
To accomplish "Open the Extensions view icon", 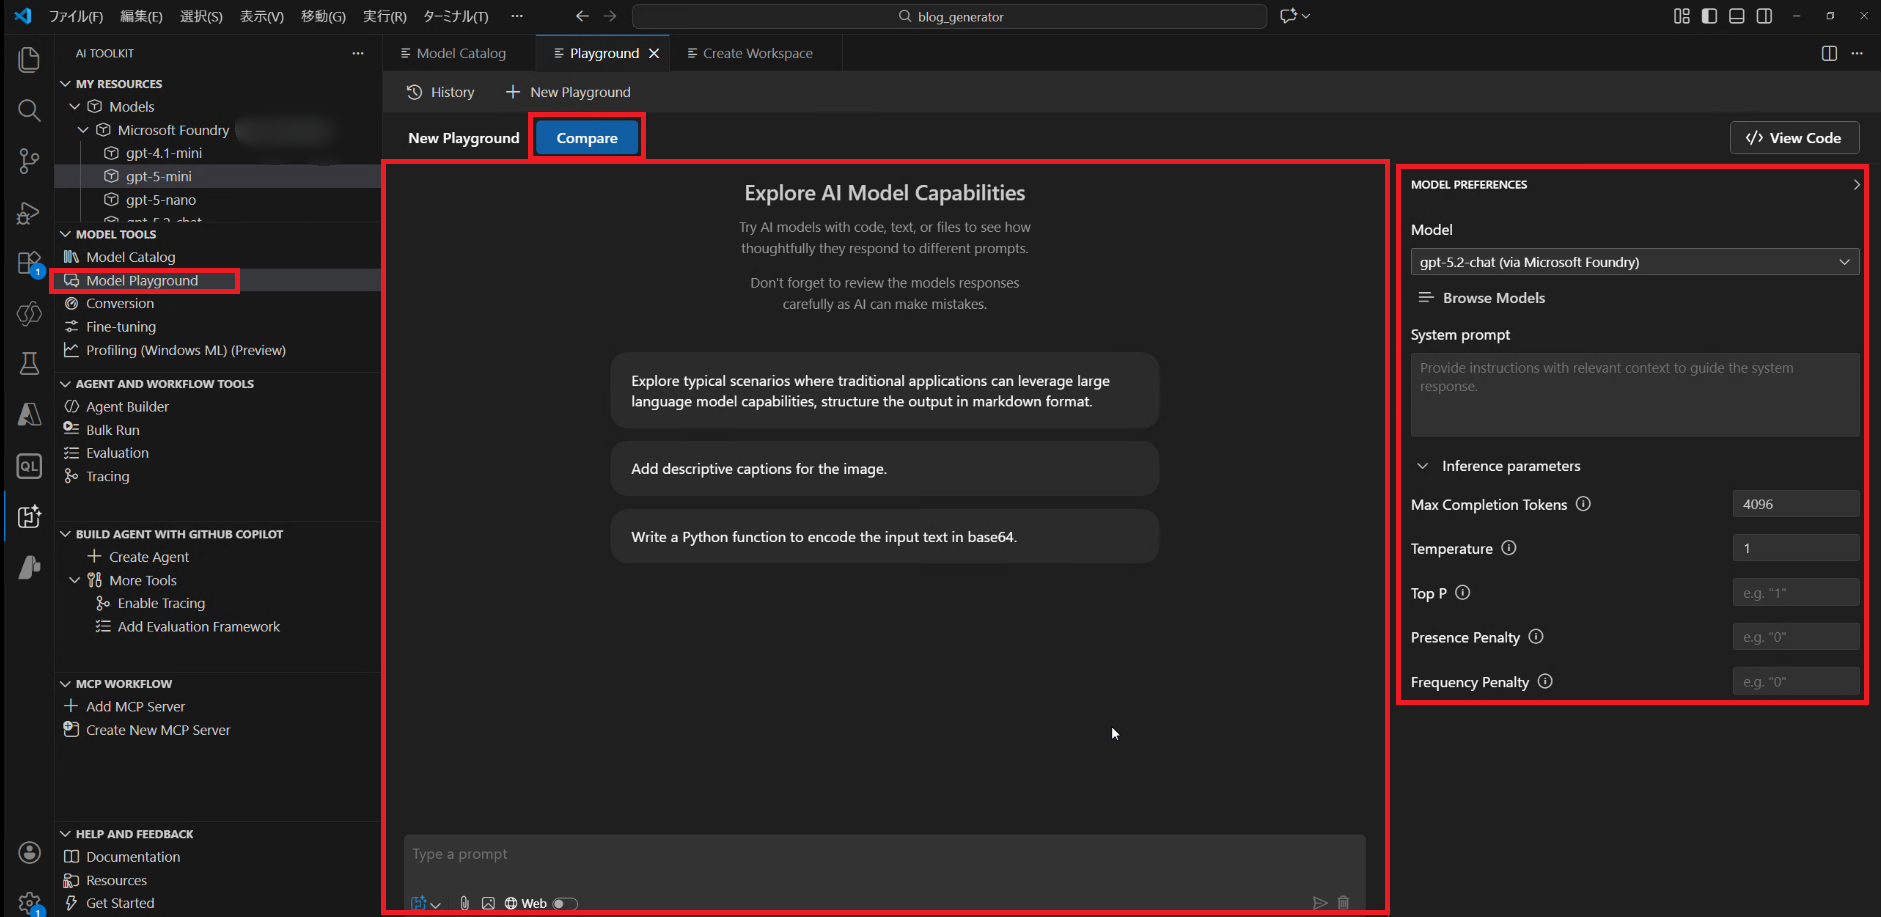I will (x=29, y=263).
